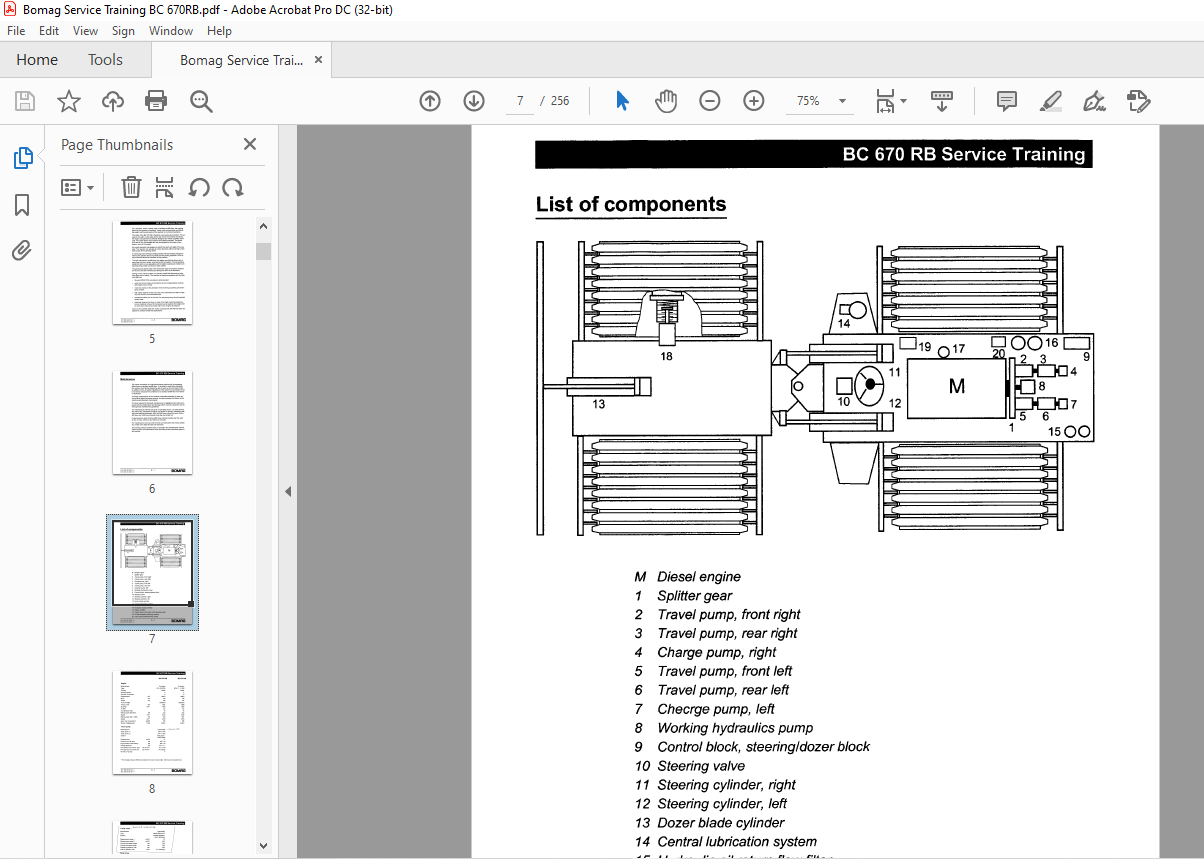Open the Attachments paperclip panel
Screen dimensions: 1204x859
tap(22, 250)
